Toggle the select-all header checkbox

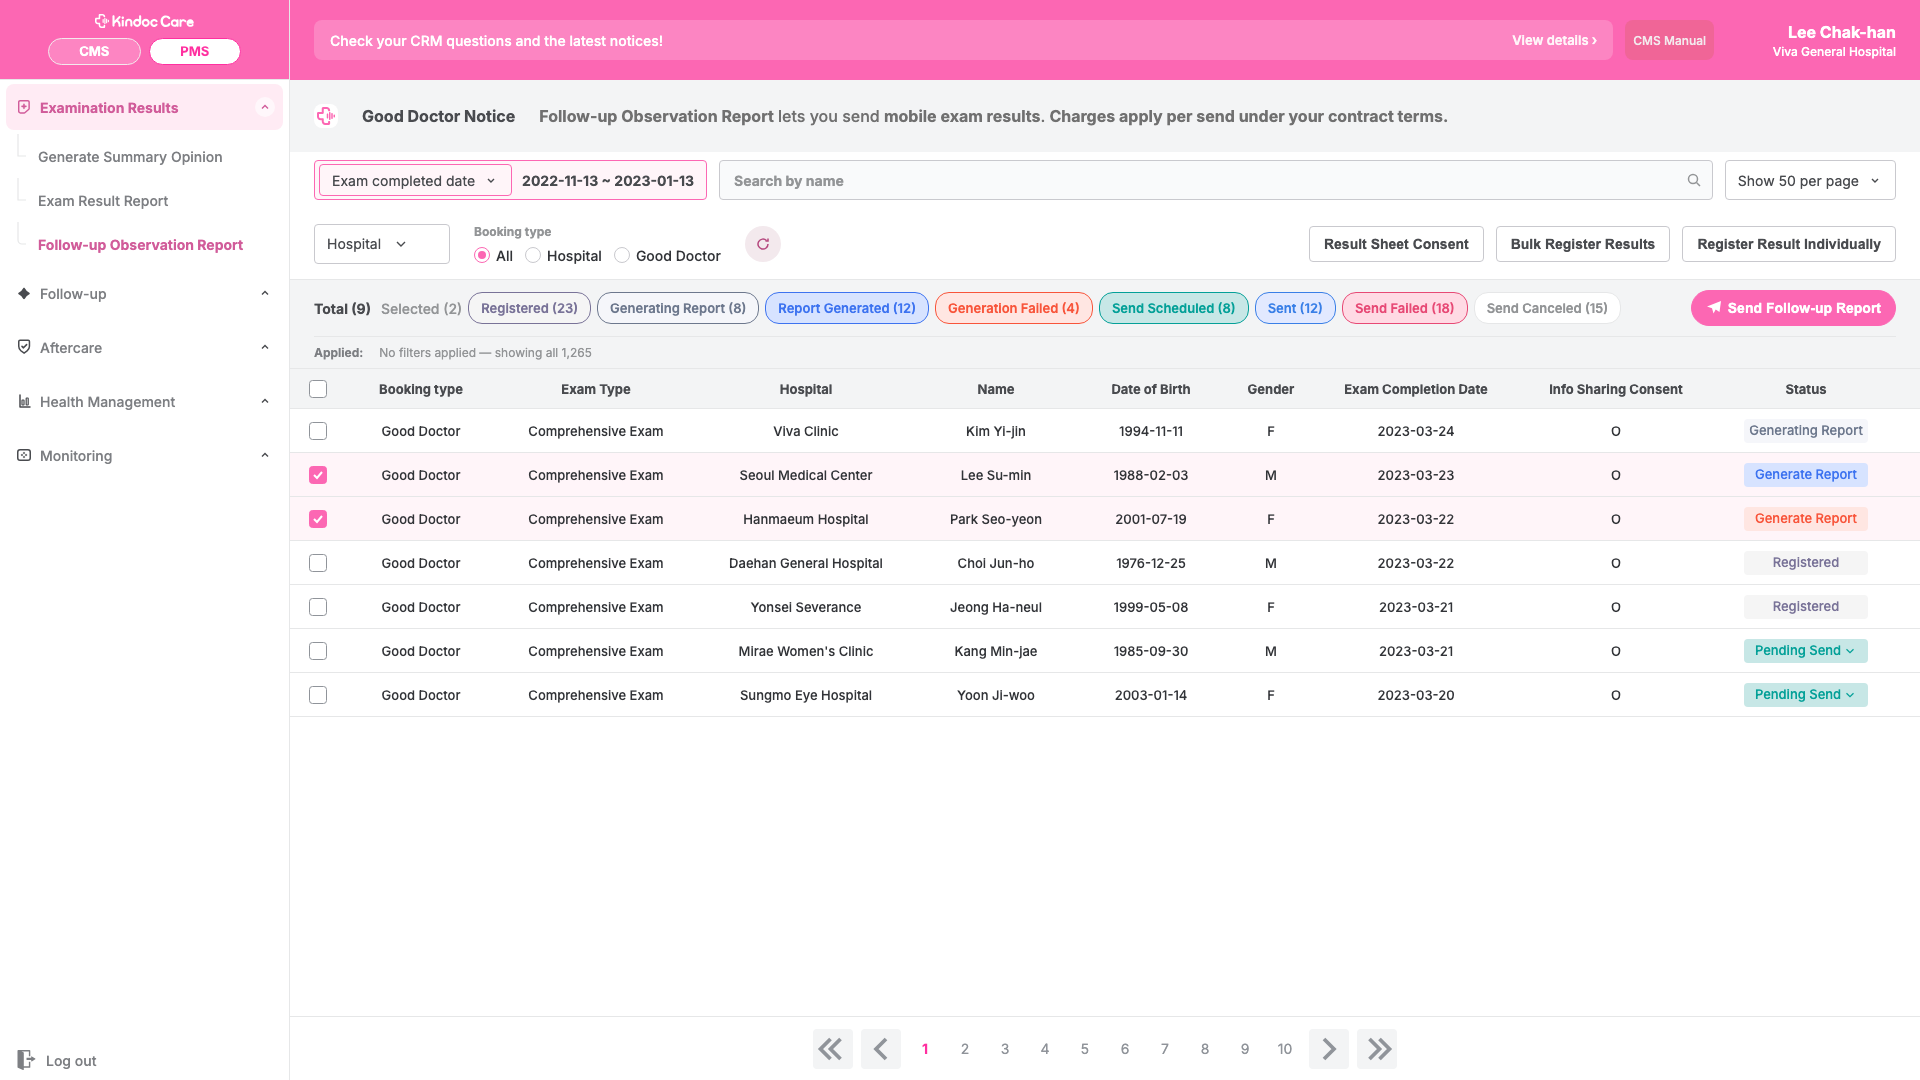[x=318, y=389]
